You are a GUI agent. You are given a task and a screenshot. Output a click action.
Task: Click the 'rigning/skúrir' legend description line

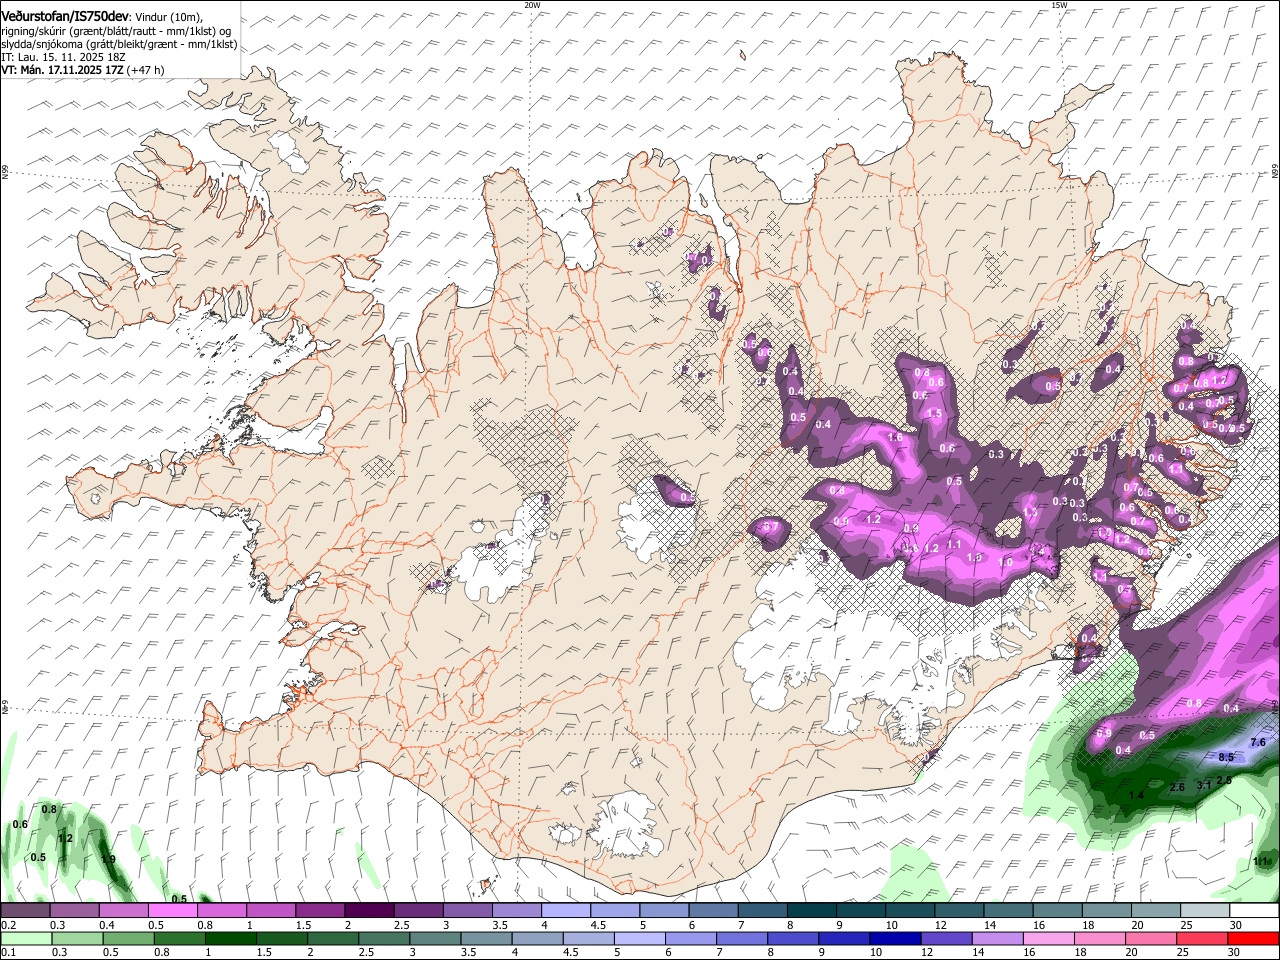(x=118, y=31)
